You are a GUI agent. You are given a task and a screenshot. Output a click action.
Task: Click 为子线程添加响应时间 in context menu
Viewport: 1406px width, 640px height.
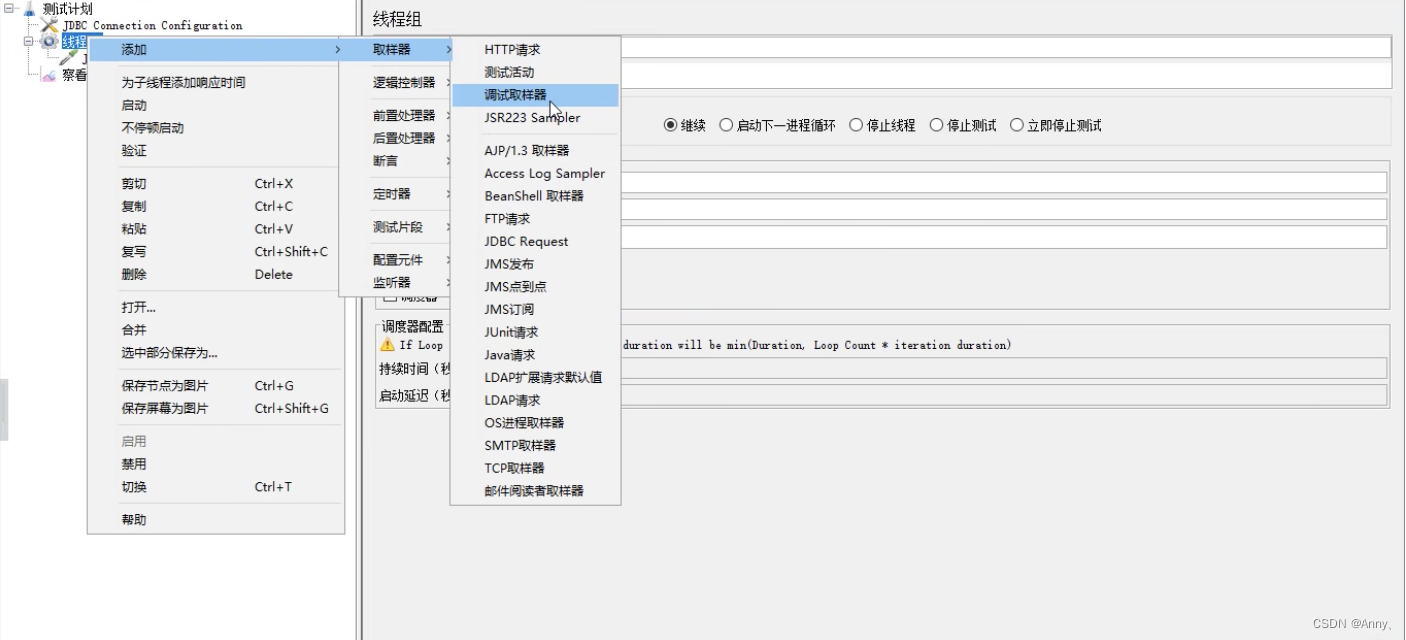216,82
